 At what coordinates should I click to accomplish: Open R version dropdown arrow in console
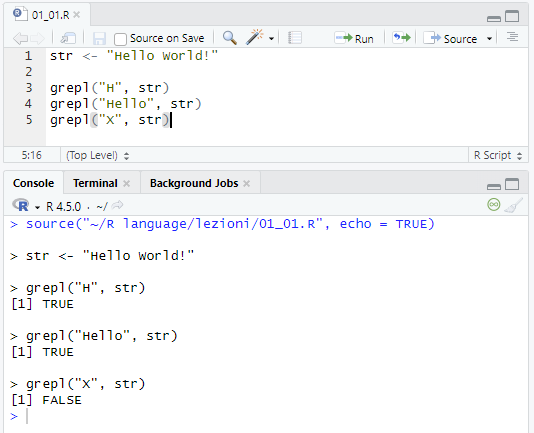pos(37,207)
